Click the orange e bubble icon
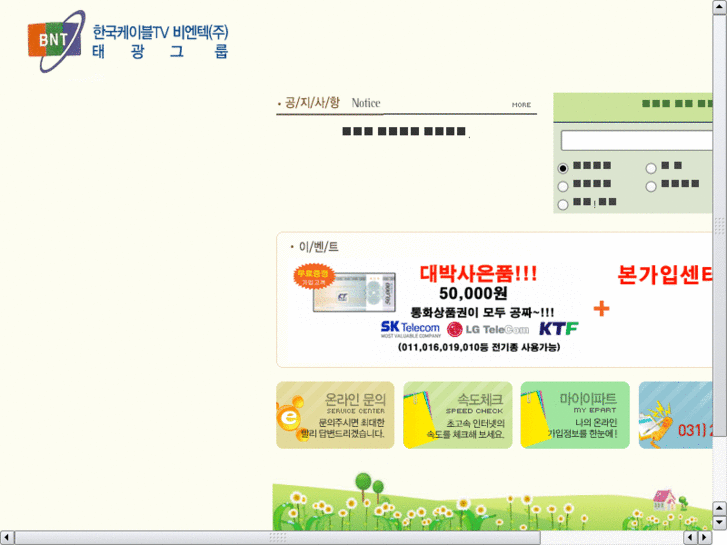The height and width of the screenshot is (545, 727). pyautogui.click(x=290, y=418)
